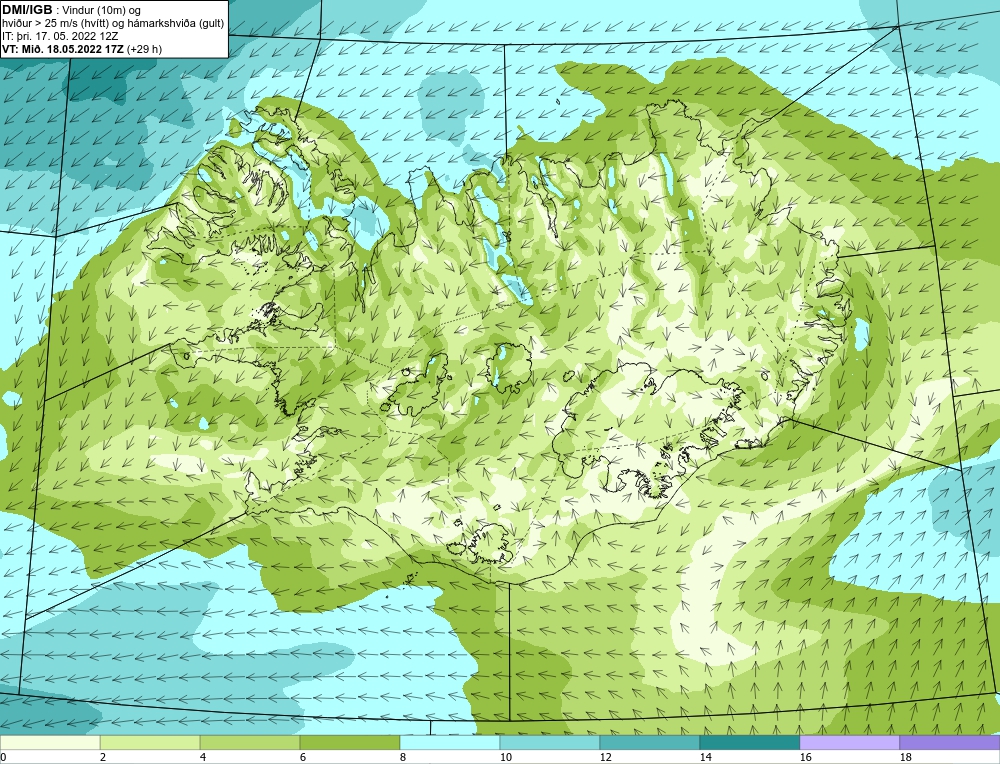Click the purple legend swatch above 18 m/s

pos(950,743)
